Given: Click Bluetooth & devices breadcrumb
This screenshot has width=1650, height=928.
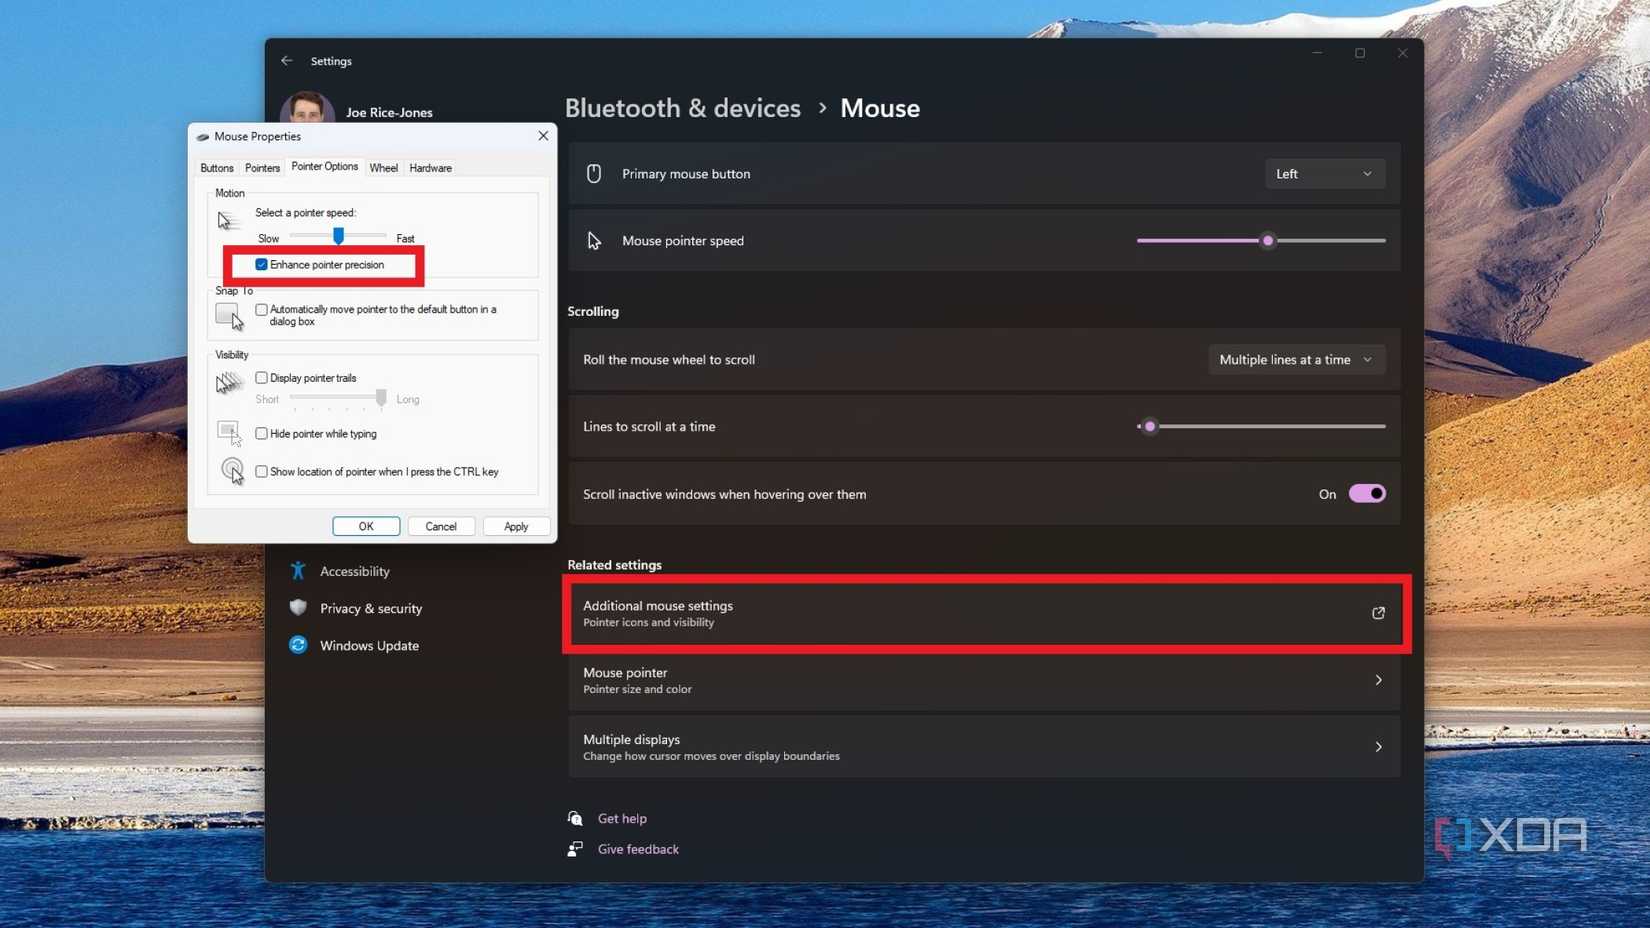Looking at the screenshot, I should point(683,108).
